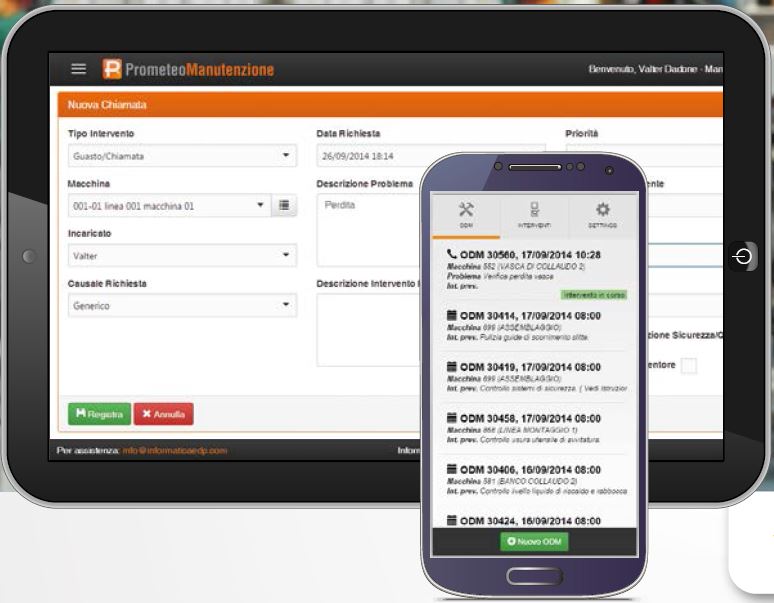
Task: Expand the Causale Richiesta dropdown showing Generico
Action: click(x=182, y=305)
